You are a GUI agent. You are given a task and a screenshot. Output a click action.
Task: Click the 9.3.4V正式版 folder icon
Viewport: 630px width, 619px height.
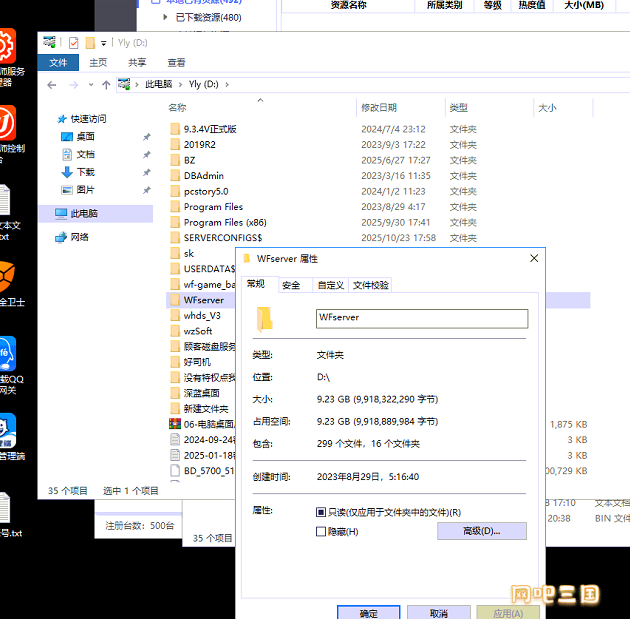(175, 129)
